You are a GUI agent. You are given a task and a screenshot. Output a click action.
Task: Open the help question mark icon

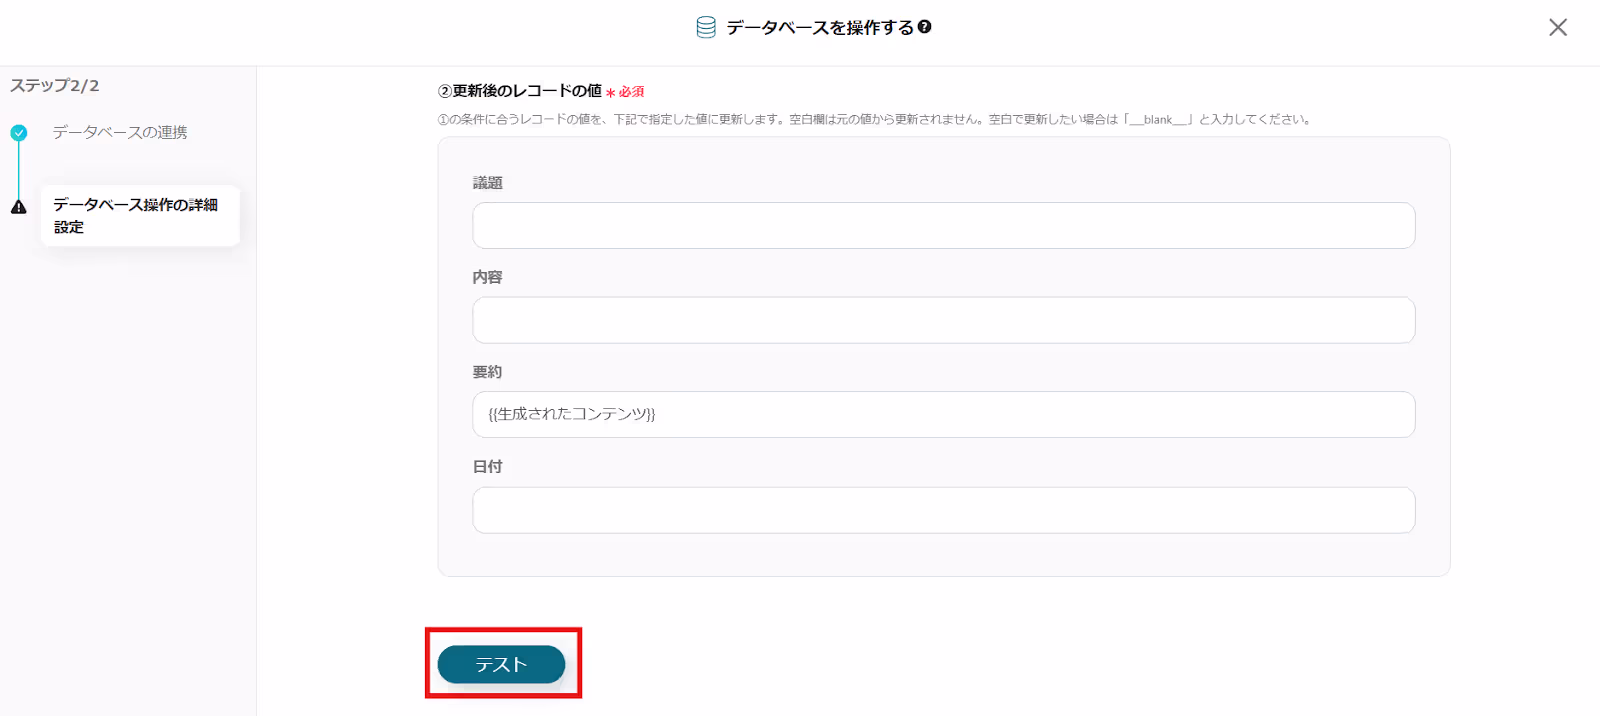925,27
